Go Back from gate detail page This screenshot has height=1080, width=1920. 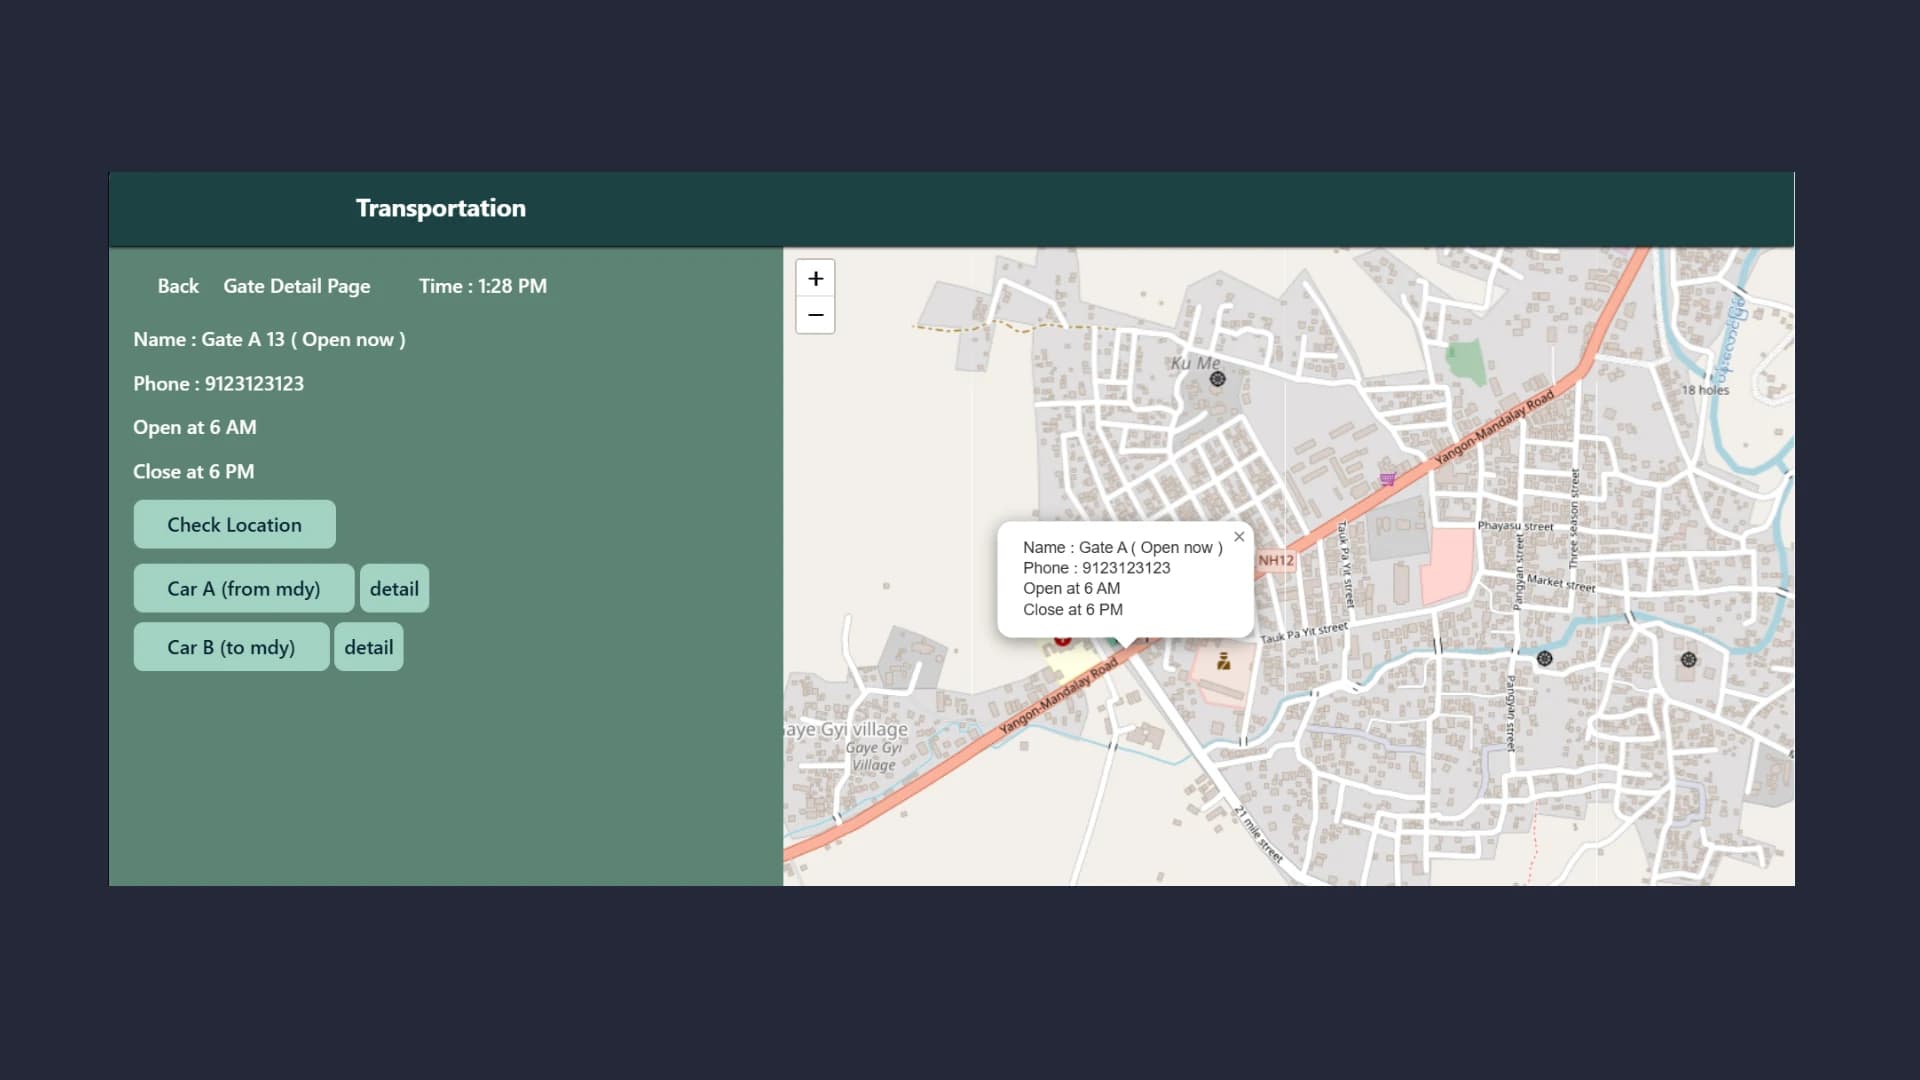[178, 286]
